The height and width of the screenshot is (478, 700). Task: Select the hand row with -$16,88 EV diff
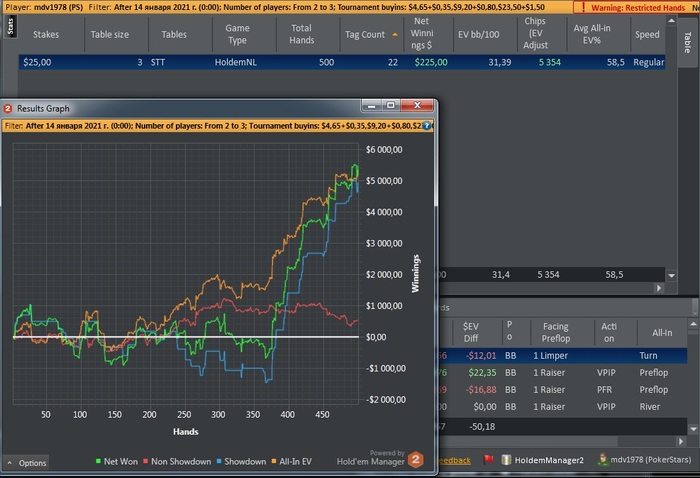[x=563, y=390]
